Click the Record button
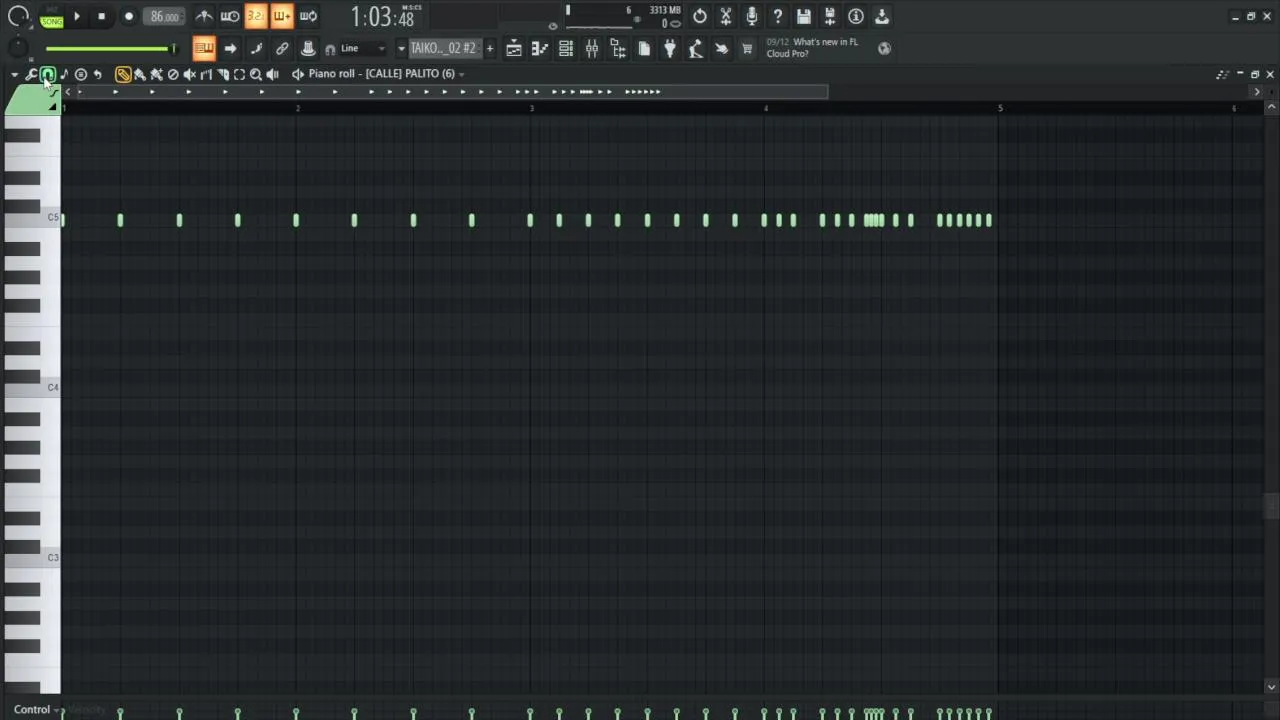 pos(129,16)
